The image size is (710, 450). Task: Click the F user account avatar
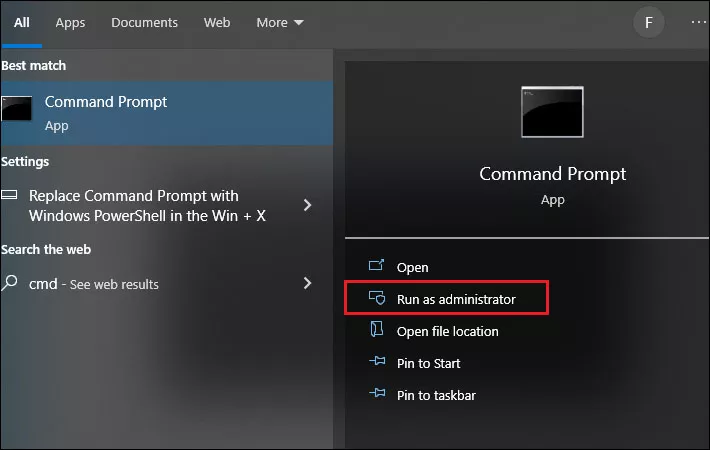click(x=648, y=22)
